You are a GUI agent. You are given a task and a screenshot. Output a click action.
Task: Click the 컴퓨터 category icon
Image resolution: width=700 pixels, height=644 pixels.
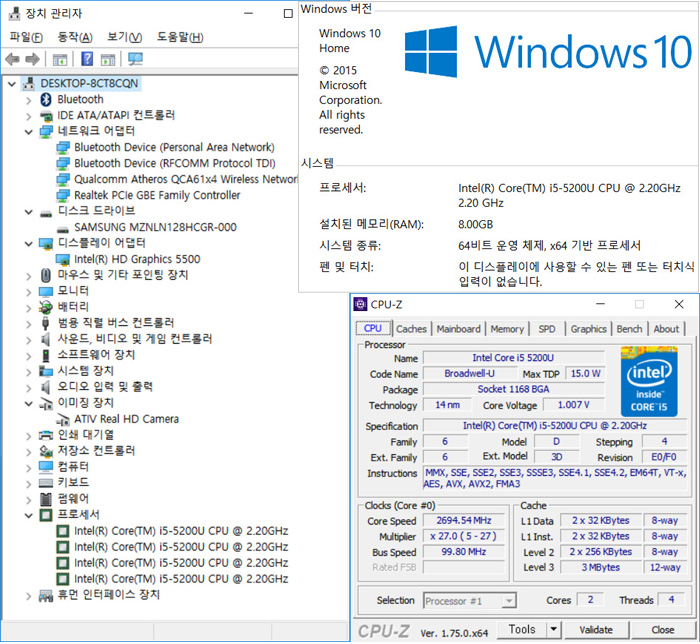click(x=46, y=467)
